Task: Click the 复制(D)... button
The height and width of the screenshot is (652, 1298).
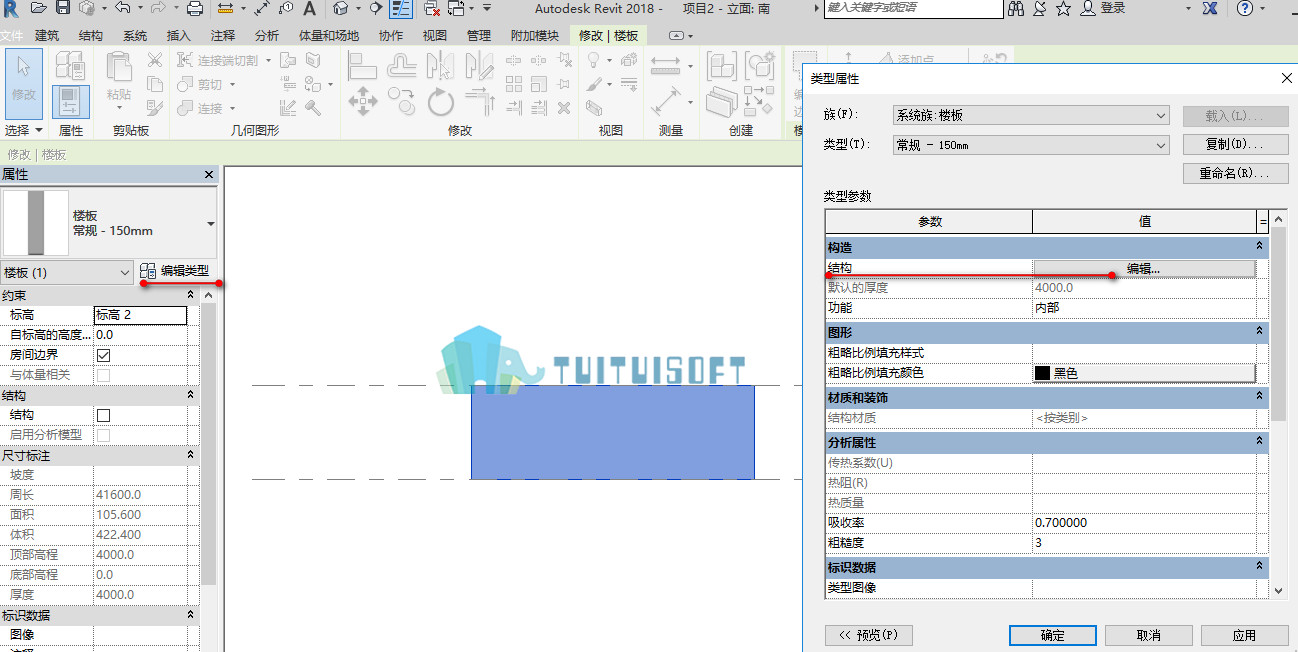Action: (1235, 145)
